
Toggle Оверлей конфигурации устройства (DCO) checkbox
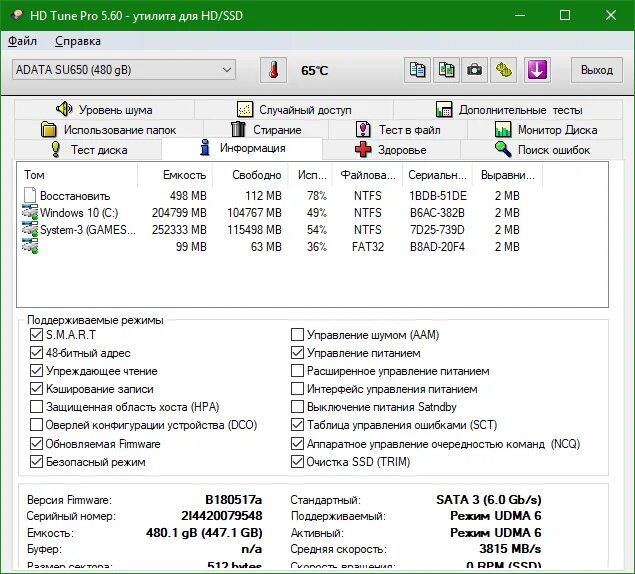(36, 425)
